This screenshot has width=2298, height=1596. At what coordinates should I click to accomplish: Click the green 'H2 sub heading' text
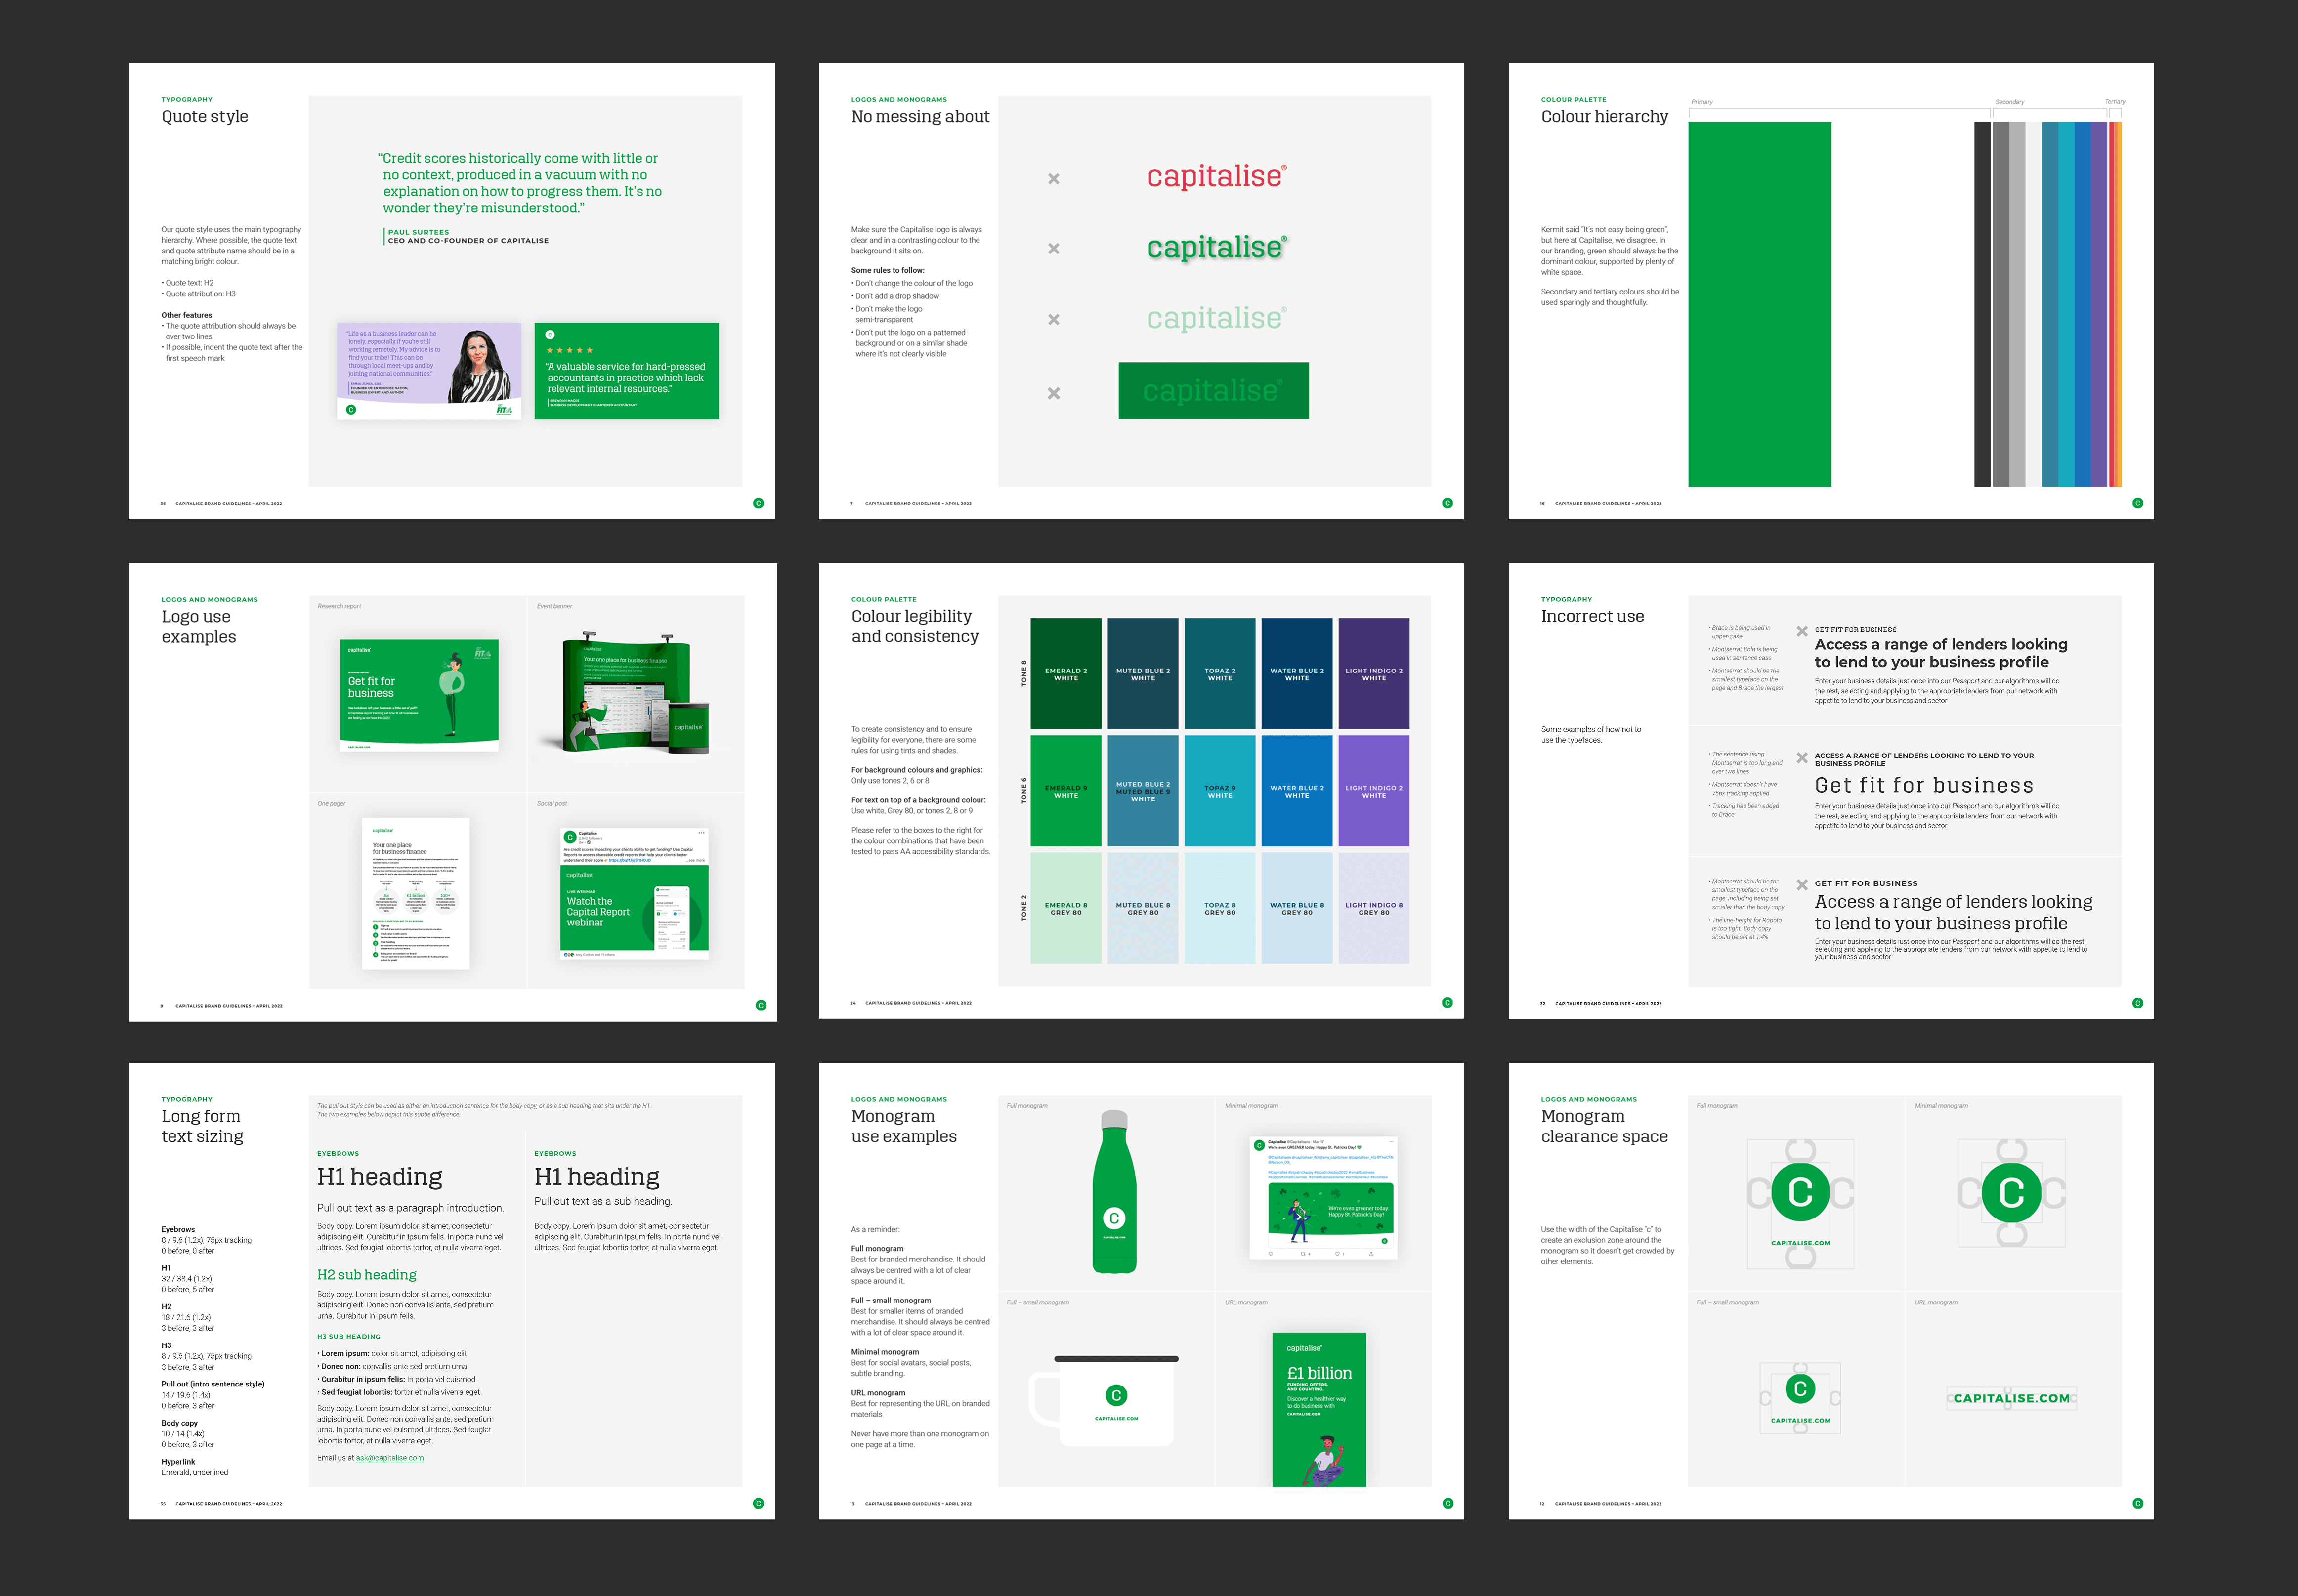(x=367, y=1275)
